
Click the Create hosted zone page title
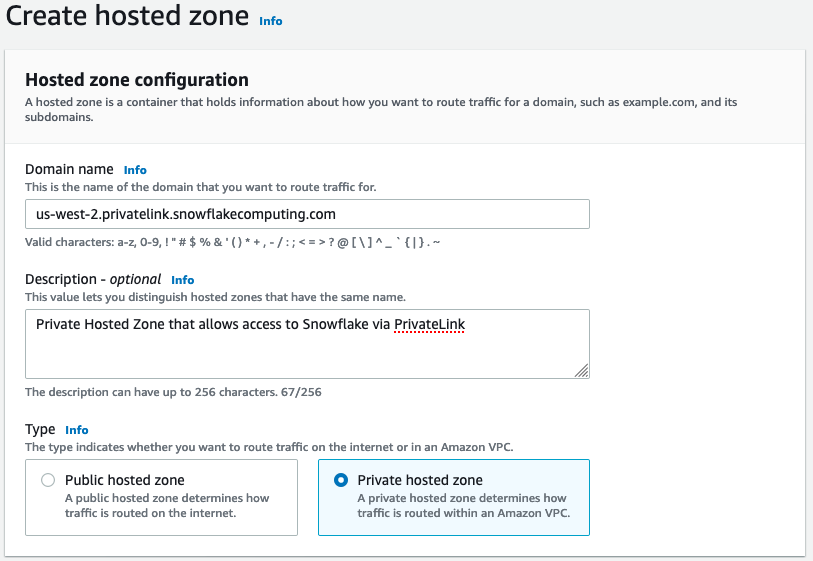(x=127, y=16)
